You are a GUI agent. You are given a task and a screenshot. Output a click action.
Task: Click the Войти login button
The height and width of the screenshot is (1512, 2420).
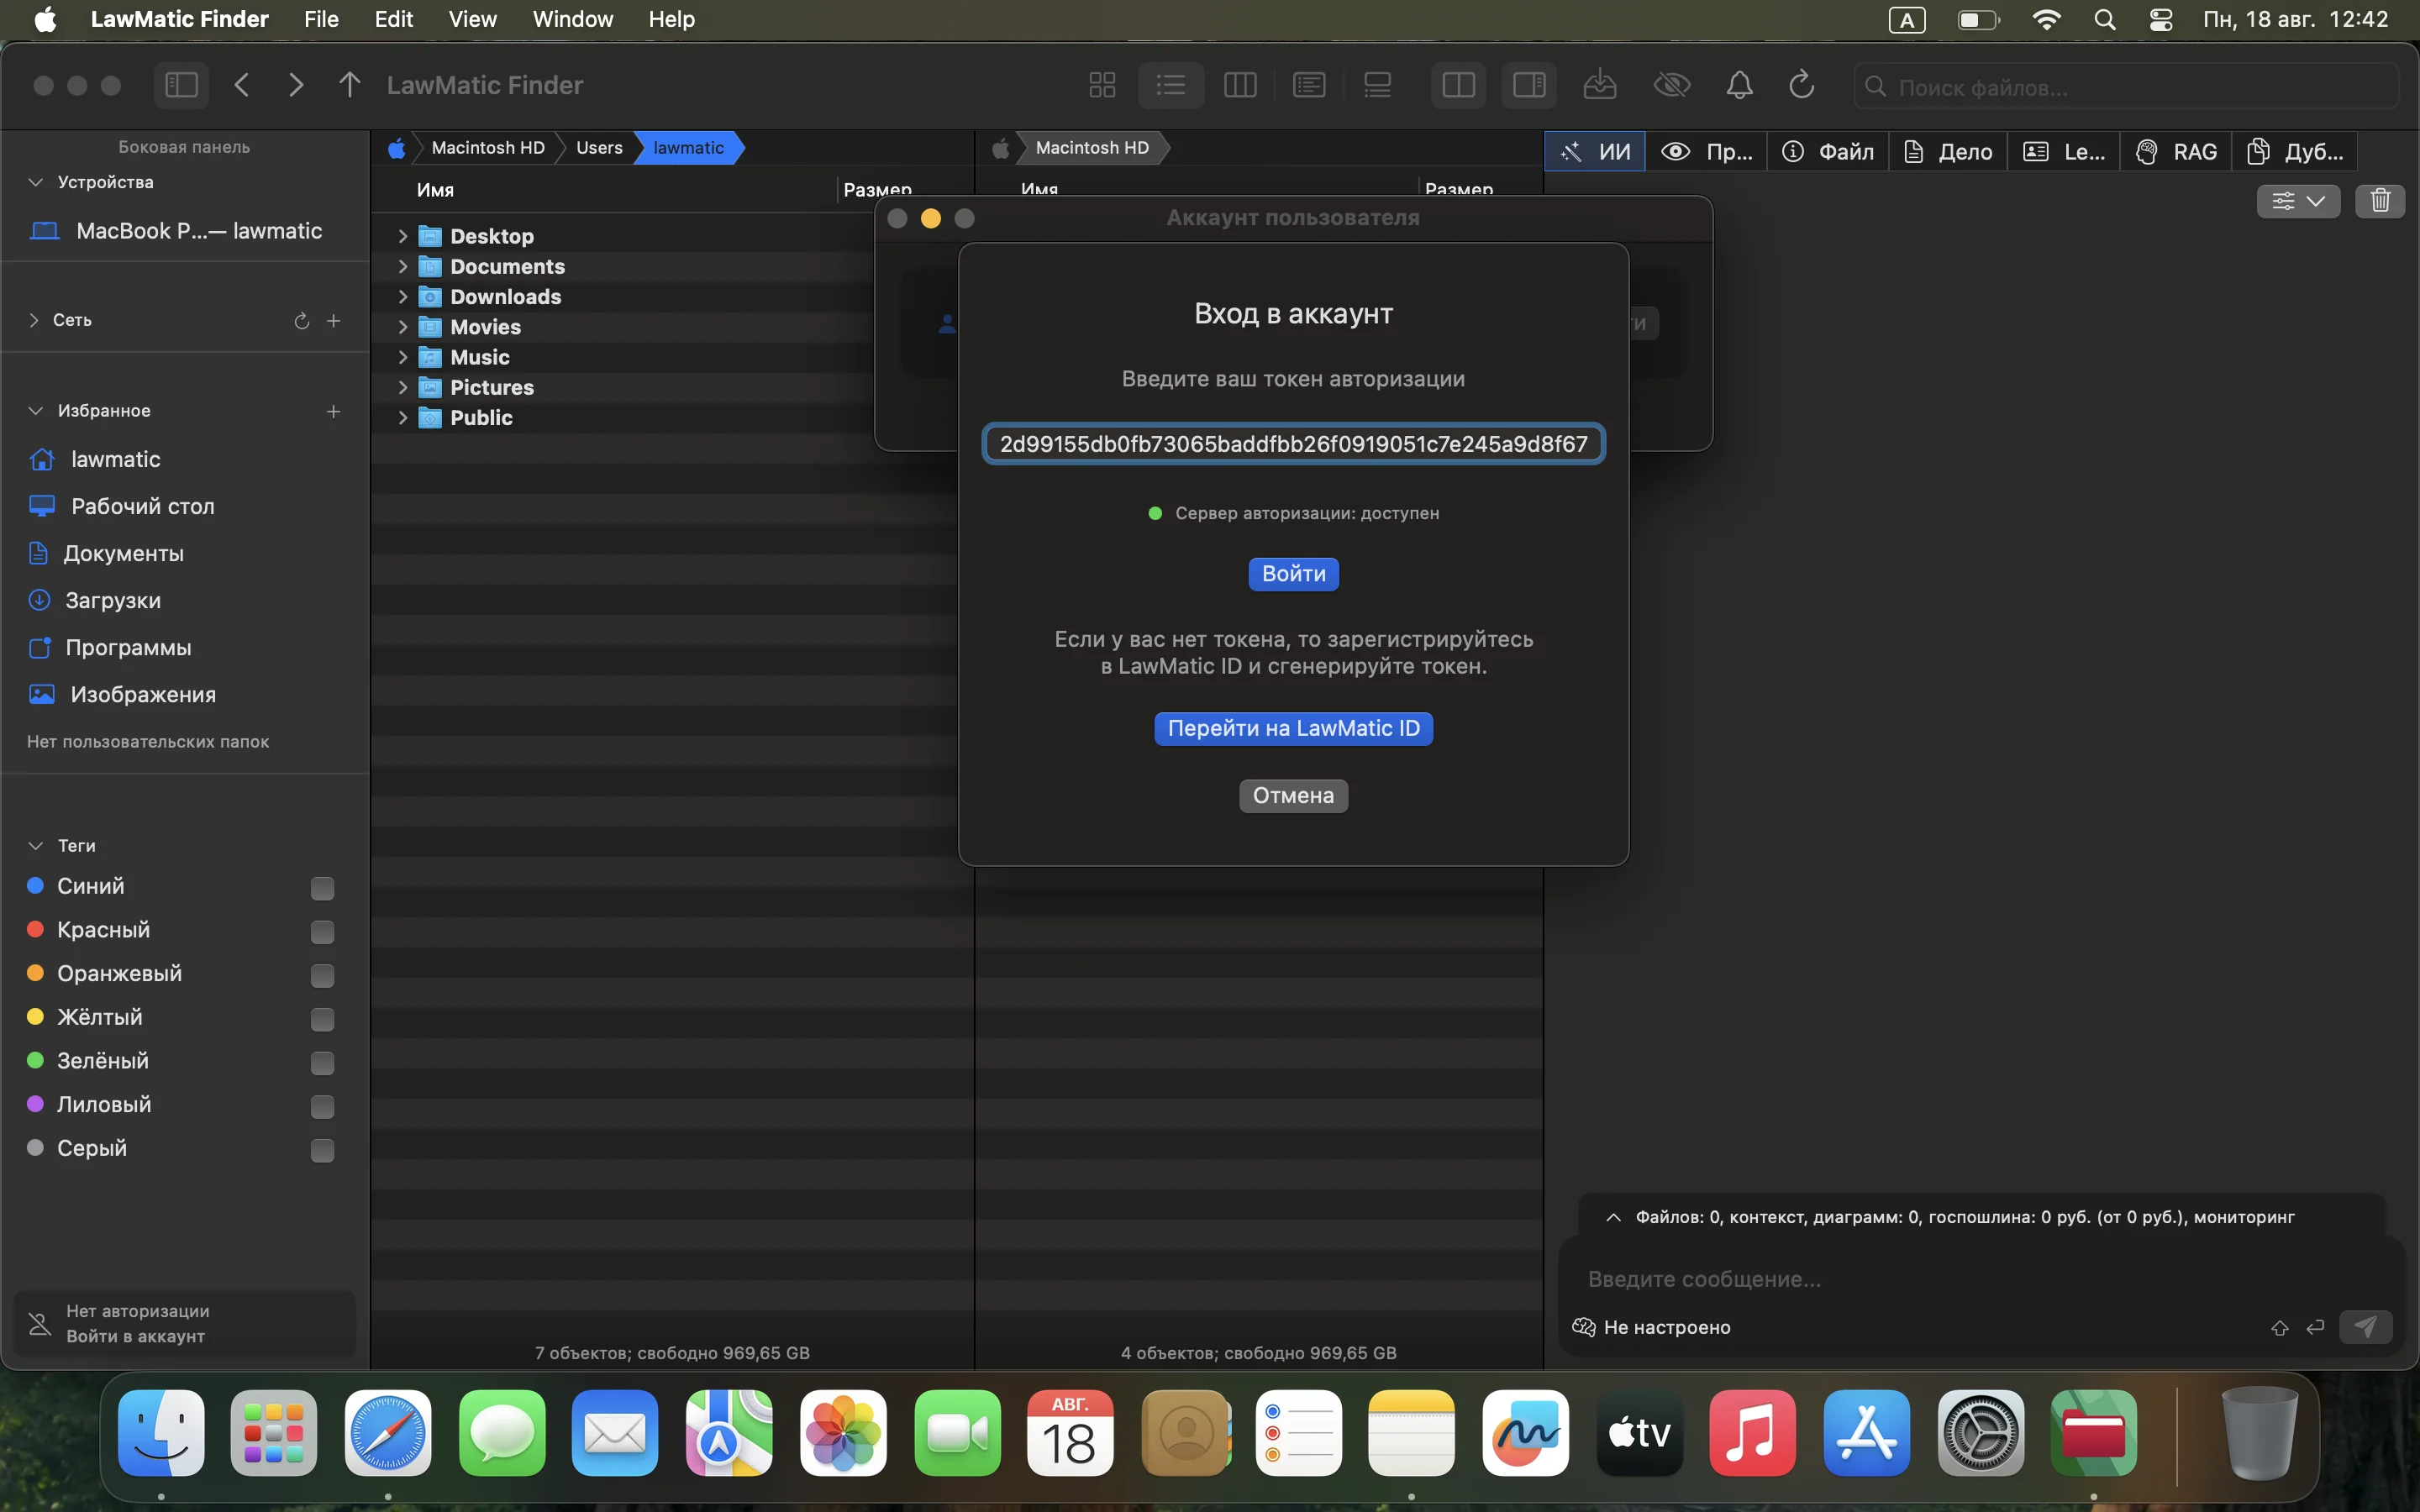(1293, 574)
